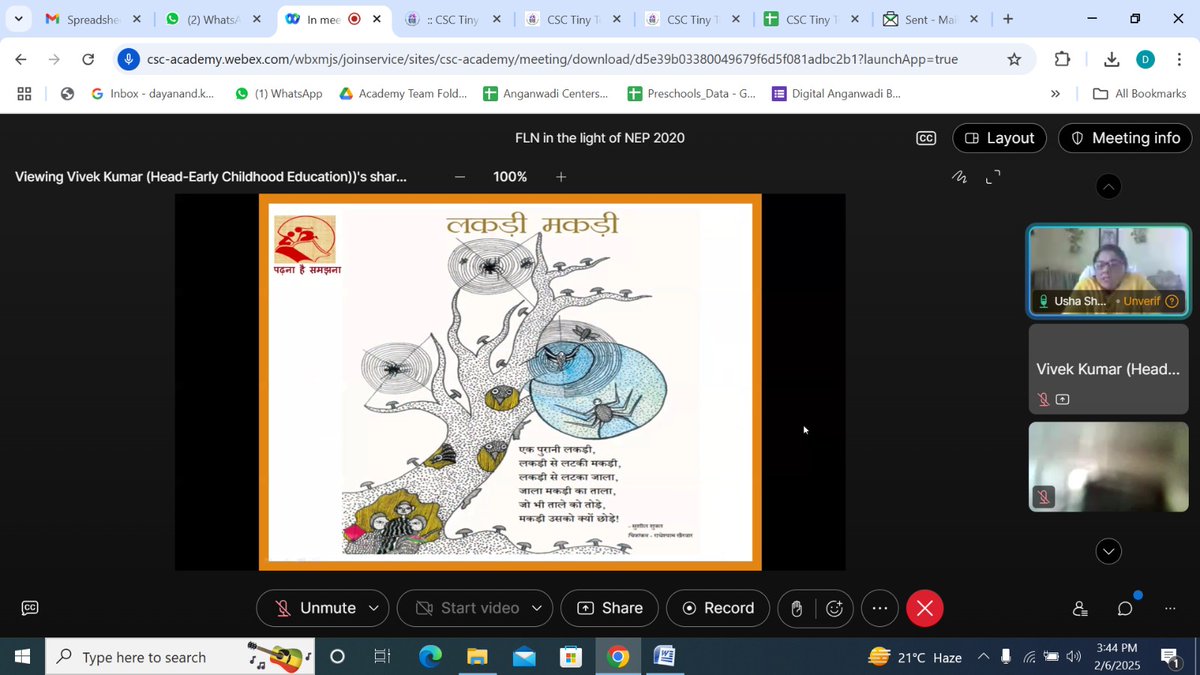
Task: Open Microsoft Edge from the taskbar
Action: coord(430,657)
